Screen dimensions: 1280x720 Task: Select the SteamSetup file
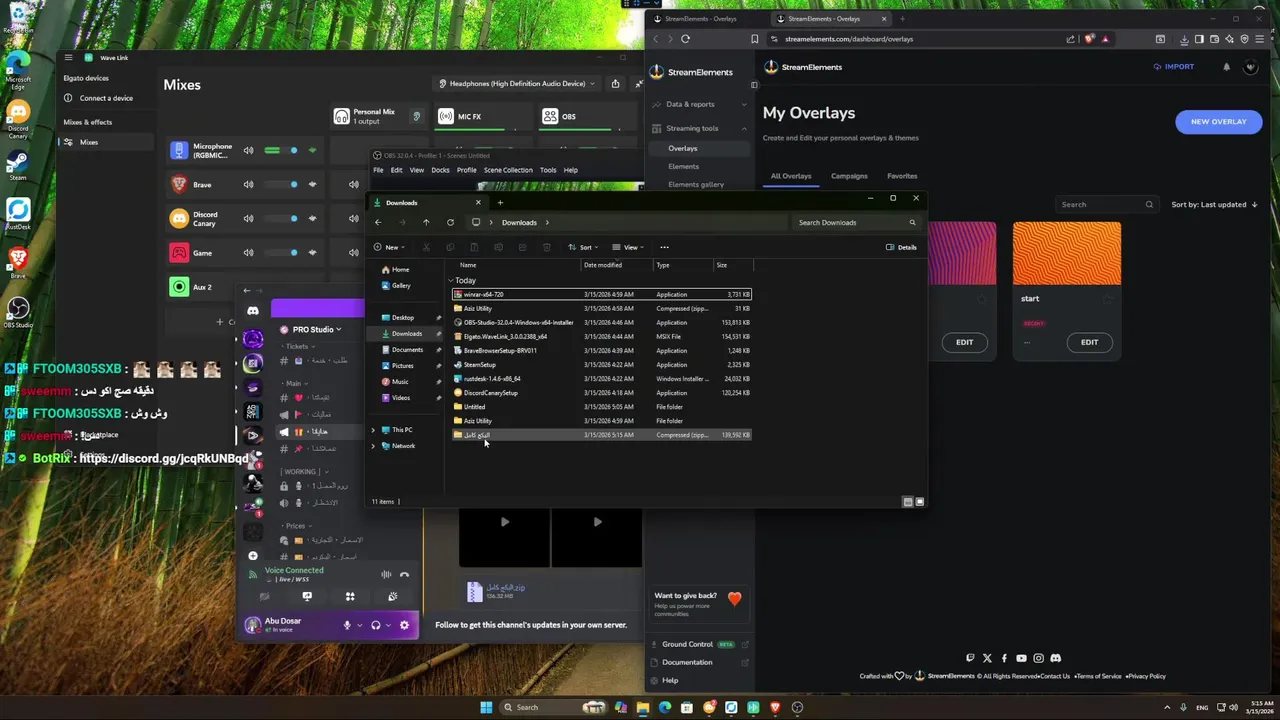pos(601,364)
